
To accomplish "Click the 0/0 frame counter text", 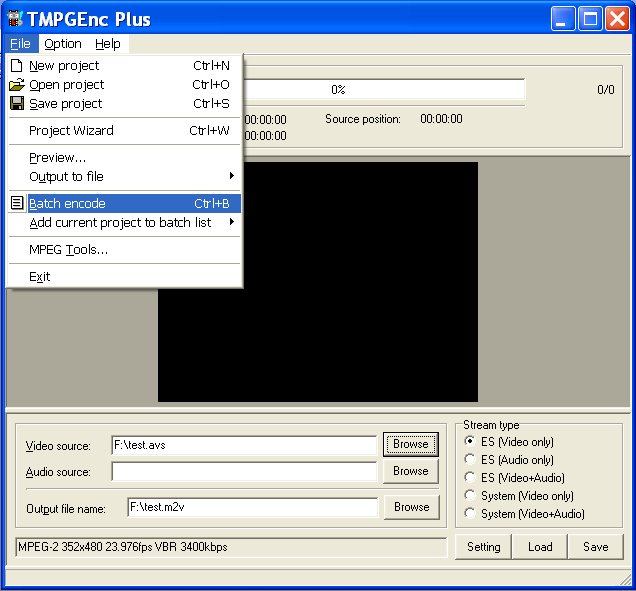I will pyautogui.click(x=606, y=90).
